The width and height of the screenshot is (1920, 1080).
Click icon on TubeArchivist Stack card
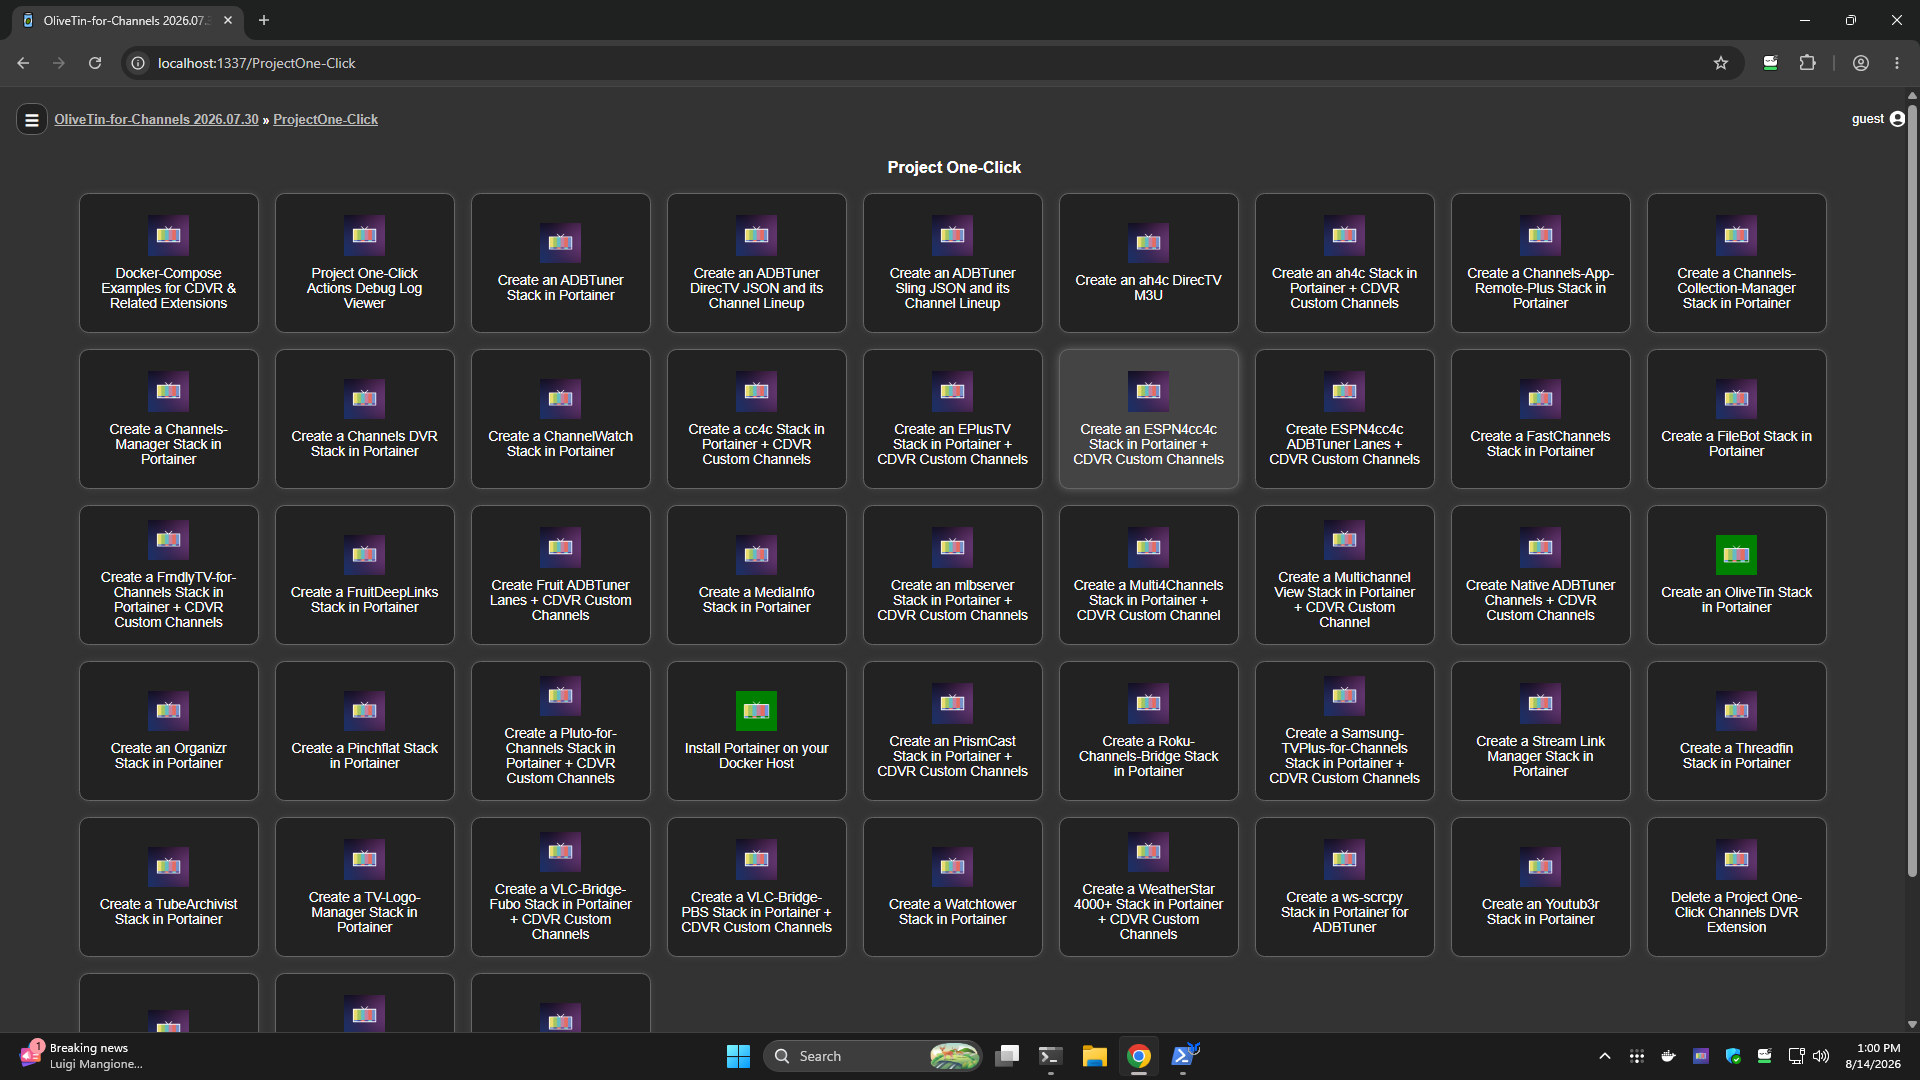point(169,867)
